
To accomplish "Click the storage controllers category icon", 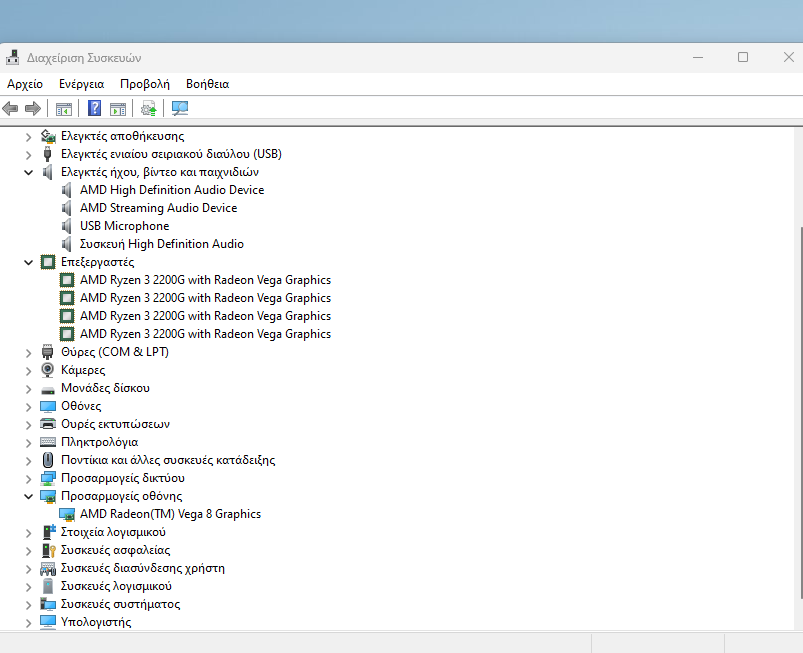I will pos(48,136).
